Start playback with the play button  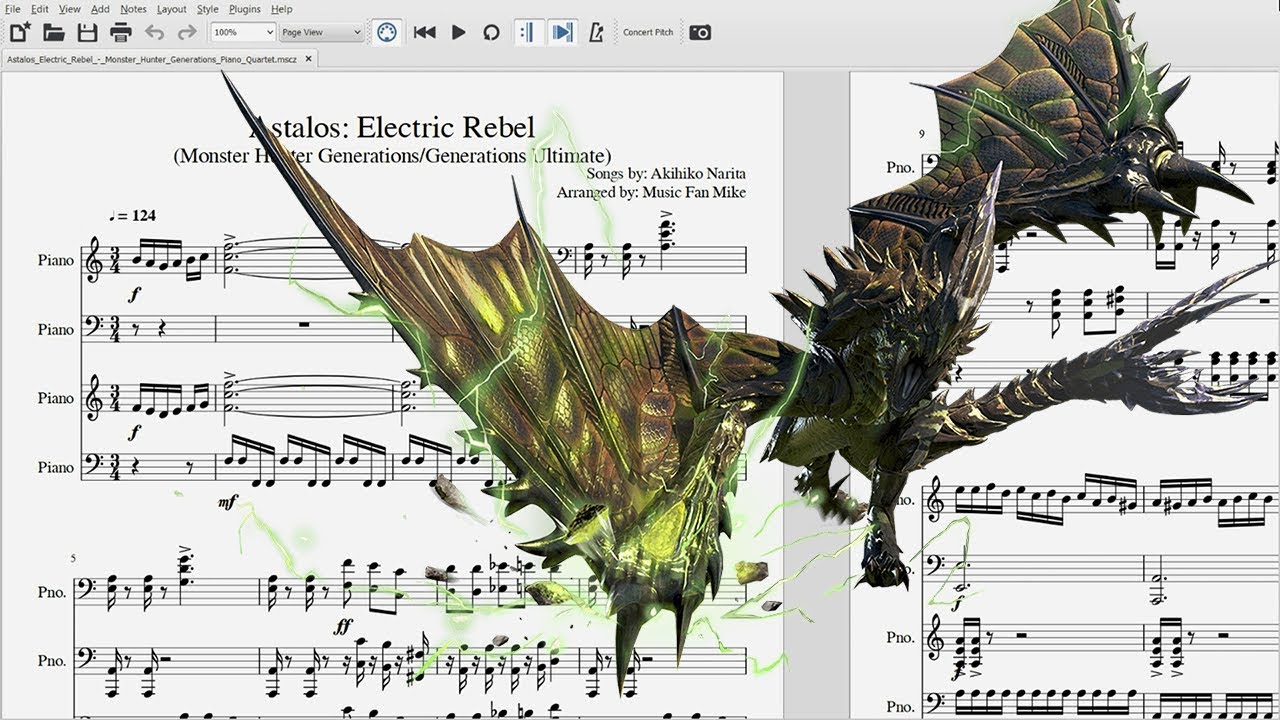[x=458, y=32]
